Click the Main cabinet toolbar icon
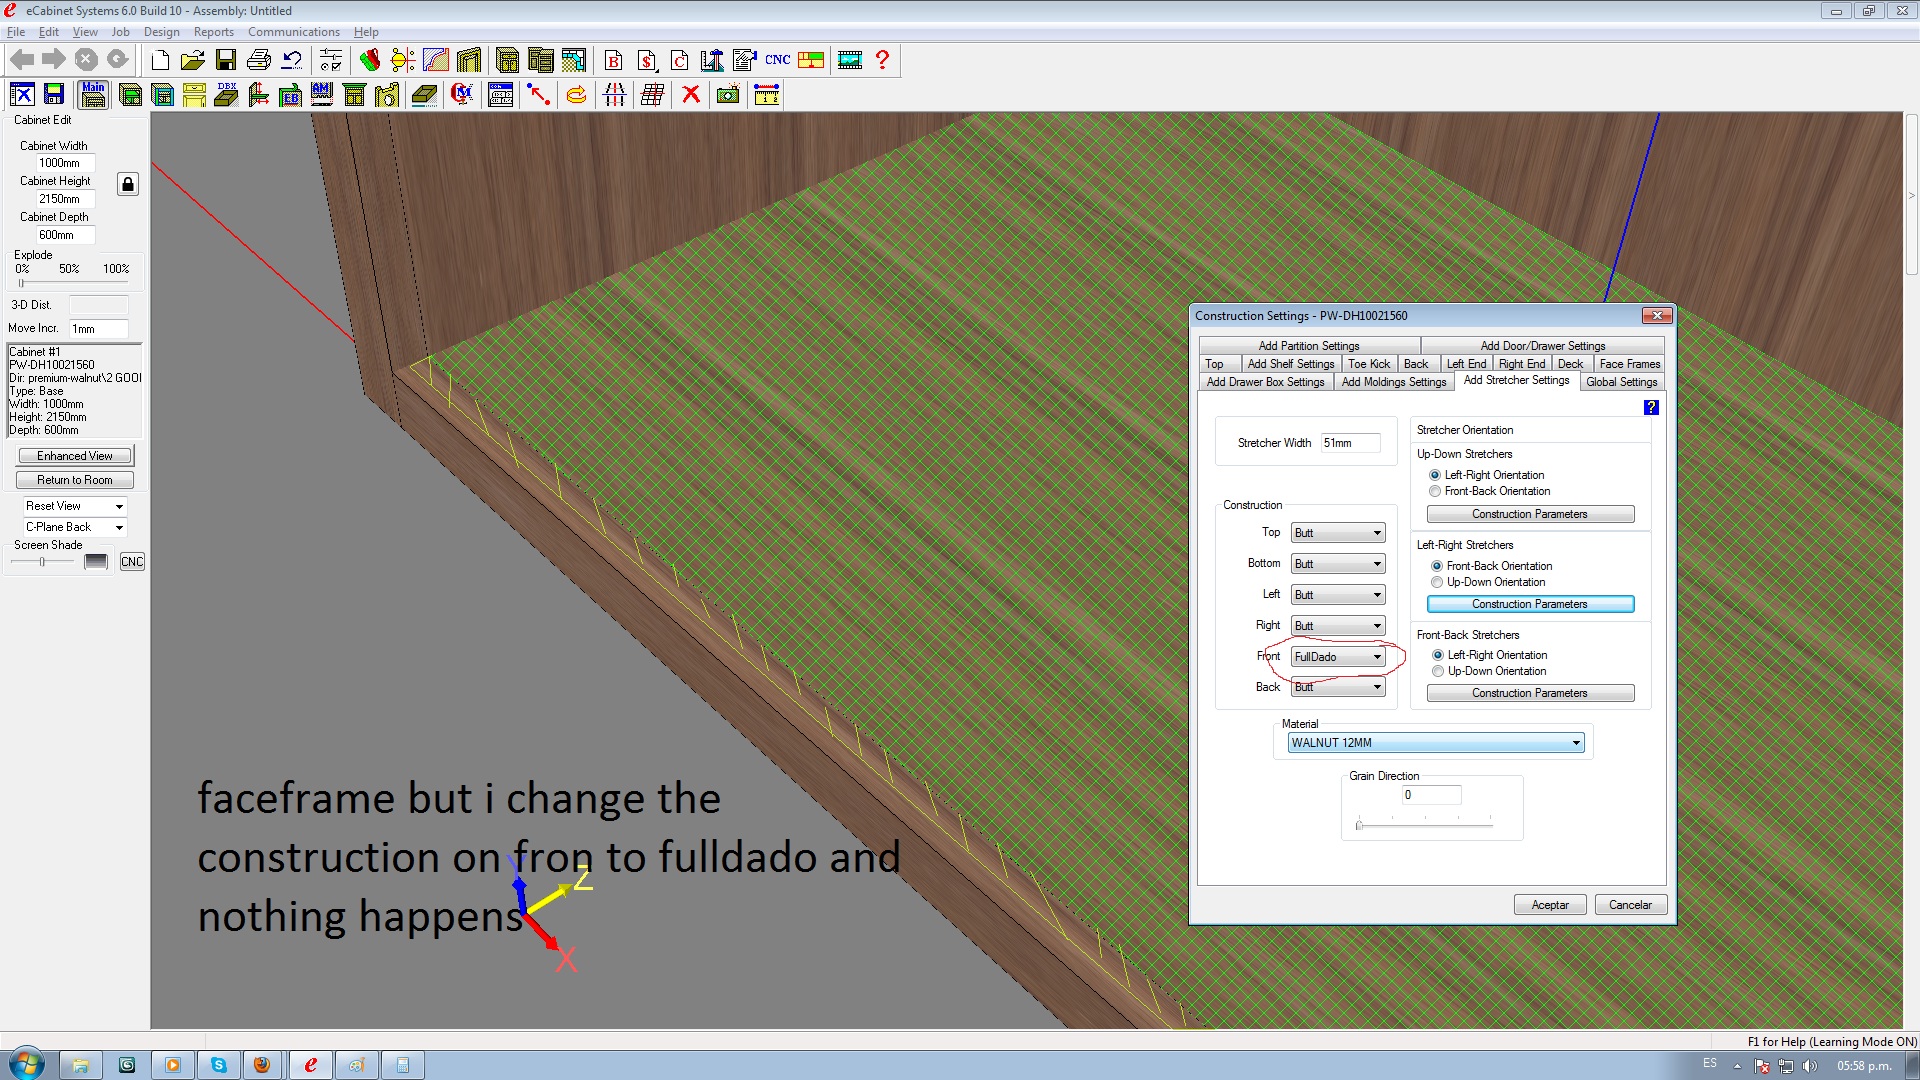The image size is (1920, 1080). [x=93, y=95]
